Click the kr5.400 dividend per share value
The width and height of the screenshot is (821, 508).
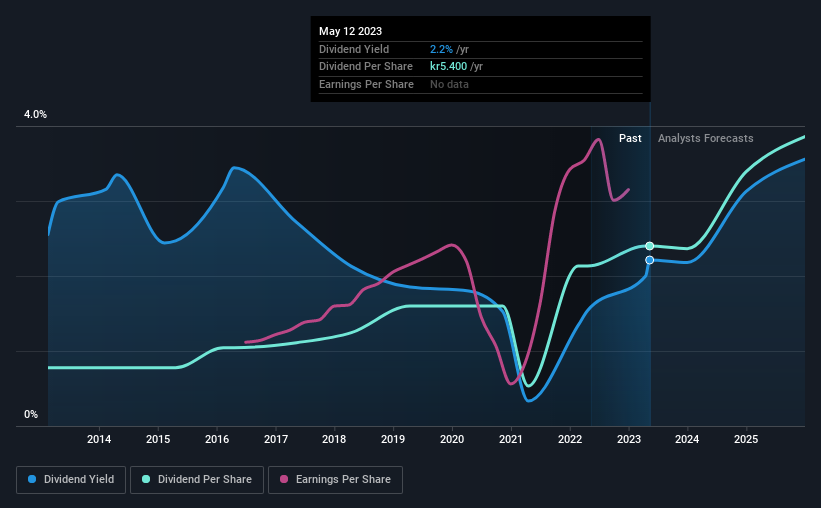pos(448,67)
